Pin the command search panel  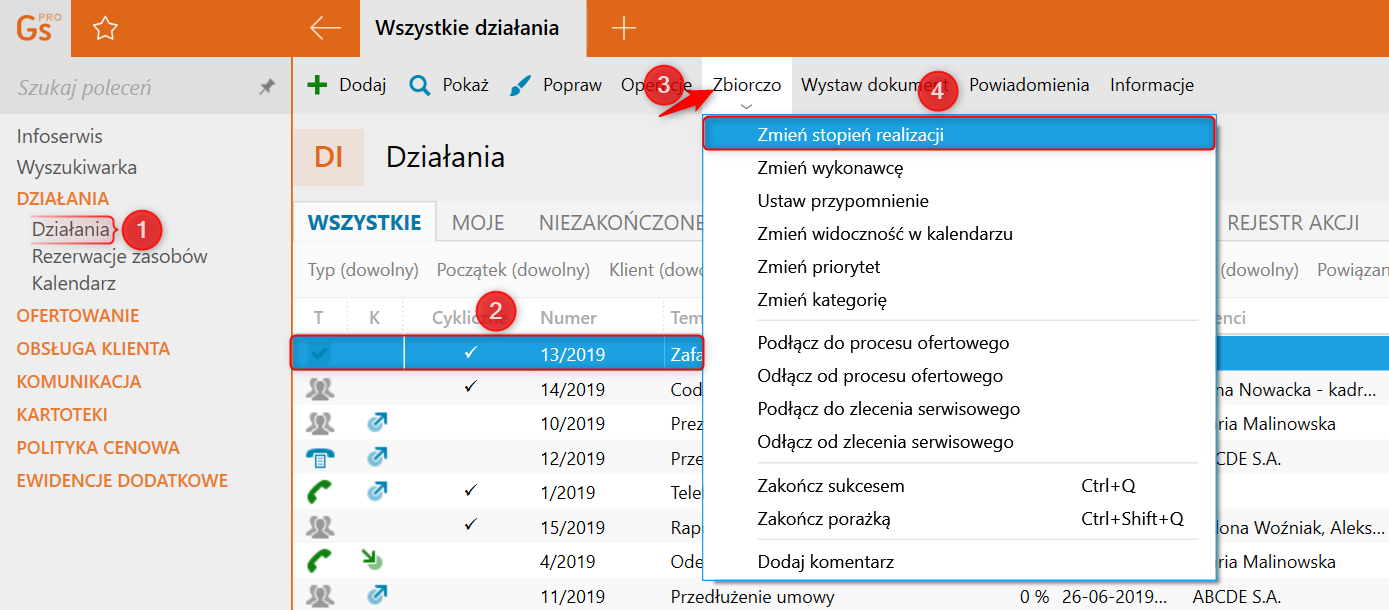266,88
